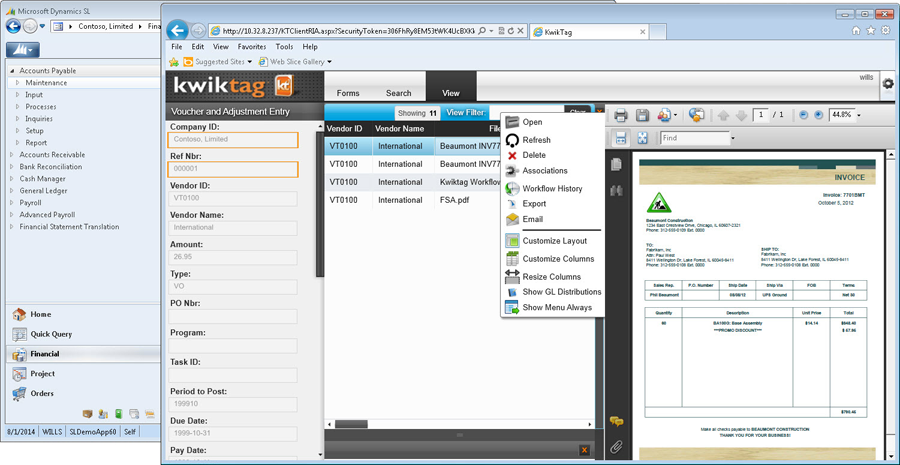Click the share document icon with people
Viewport: 900px width, 465px height.
pyautogui.click(x=664, y=115)
